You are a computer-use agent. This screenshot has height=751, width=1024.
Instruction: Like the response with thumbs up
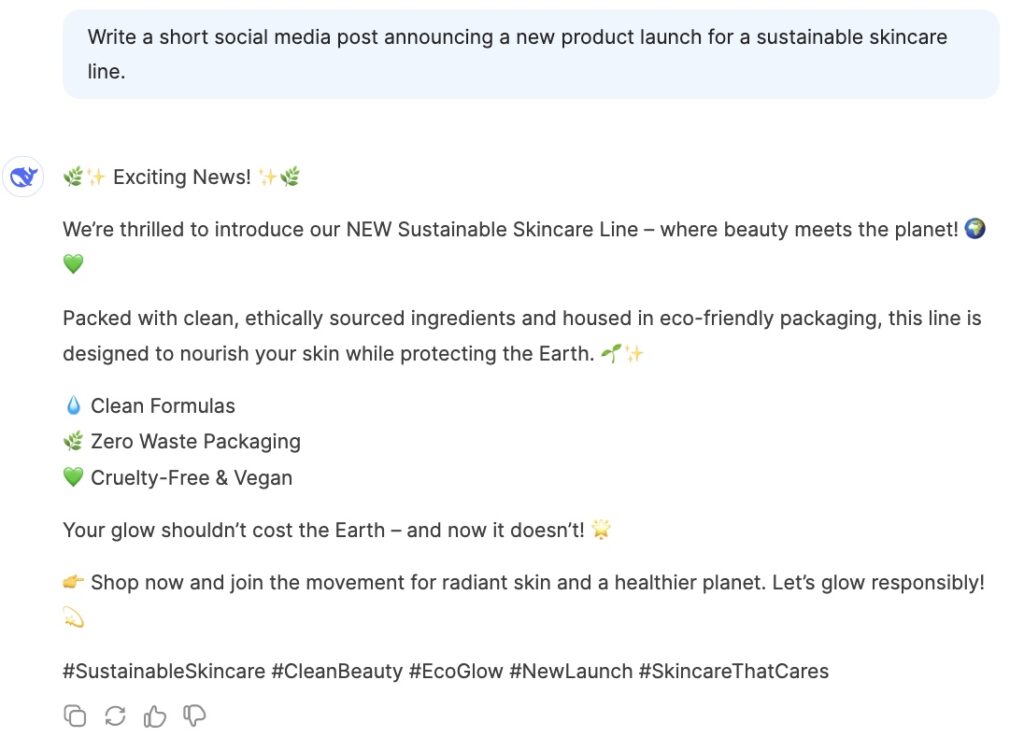point(154,715)
